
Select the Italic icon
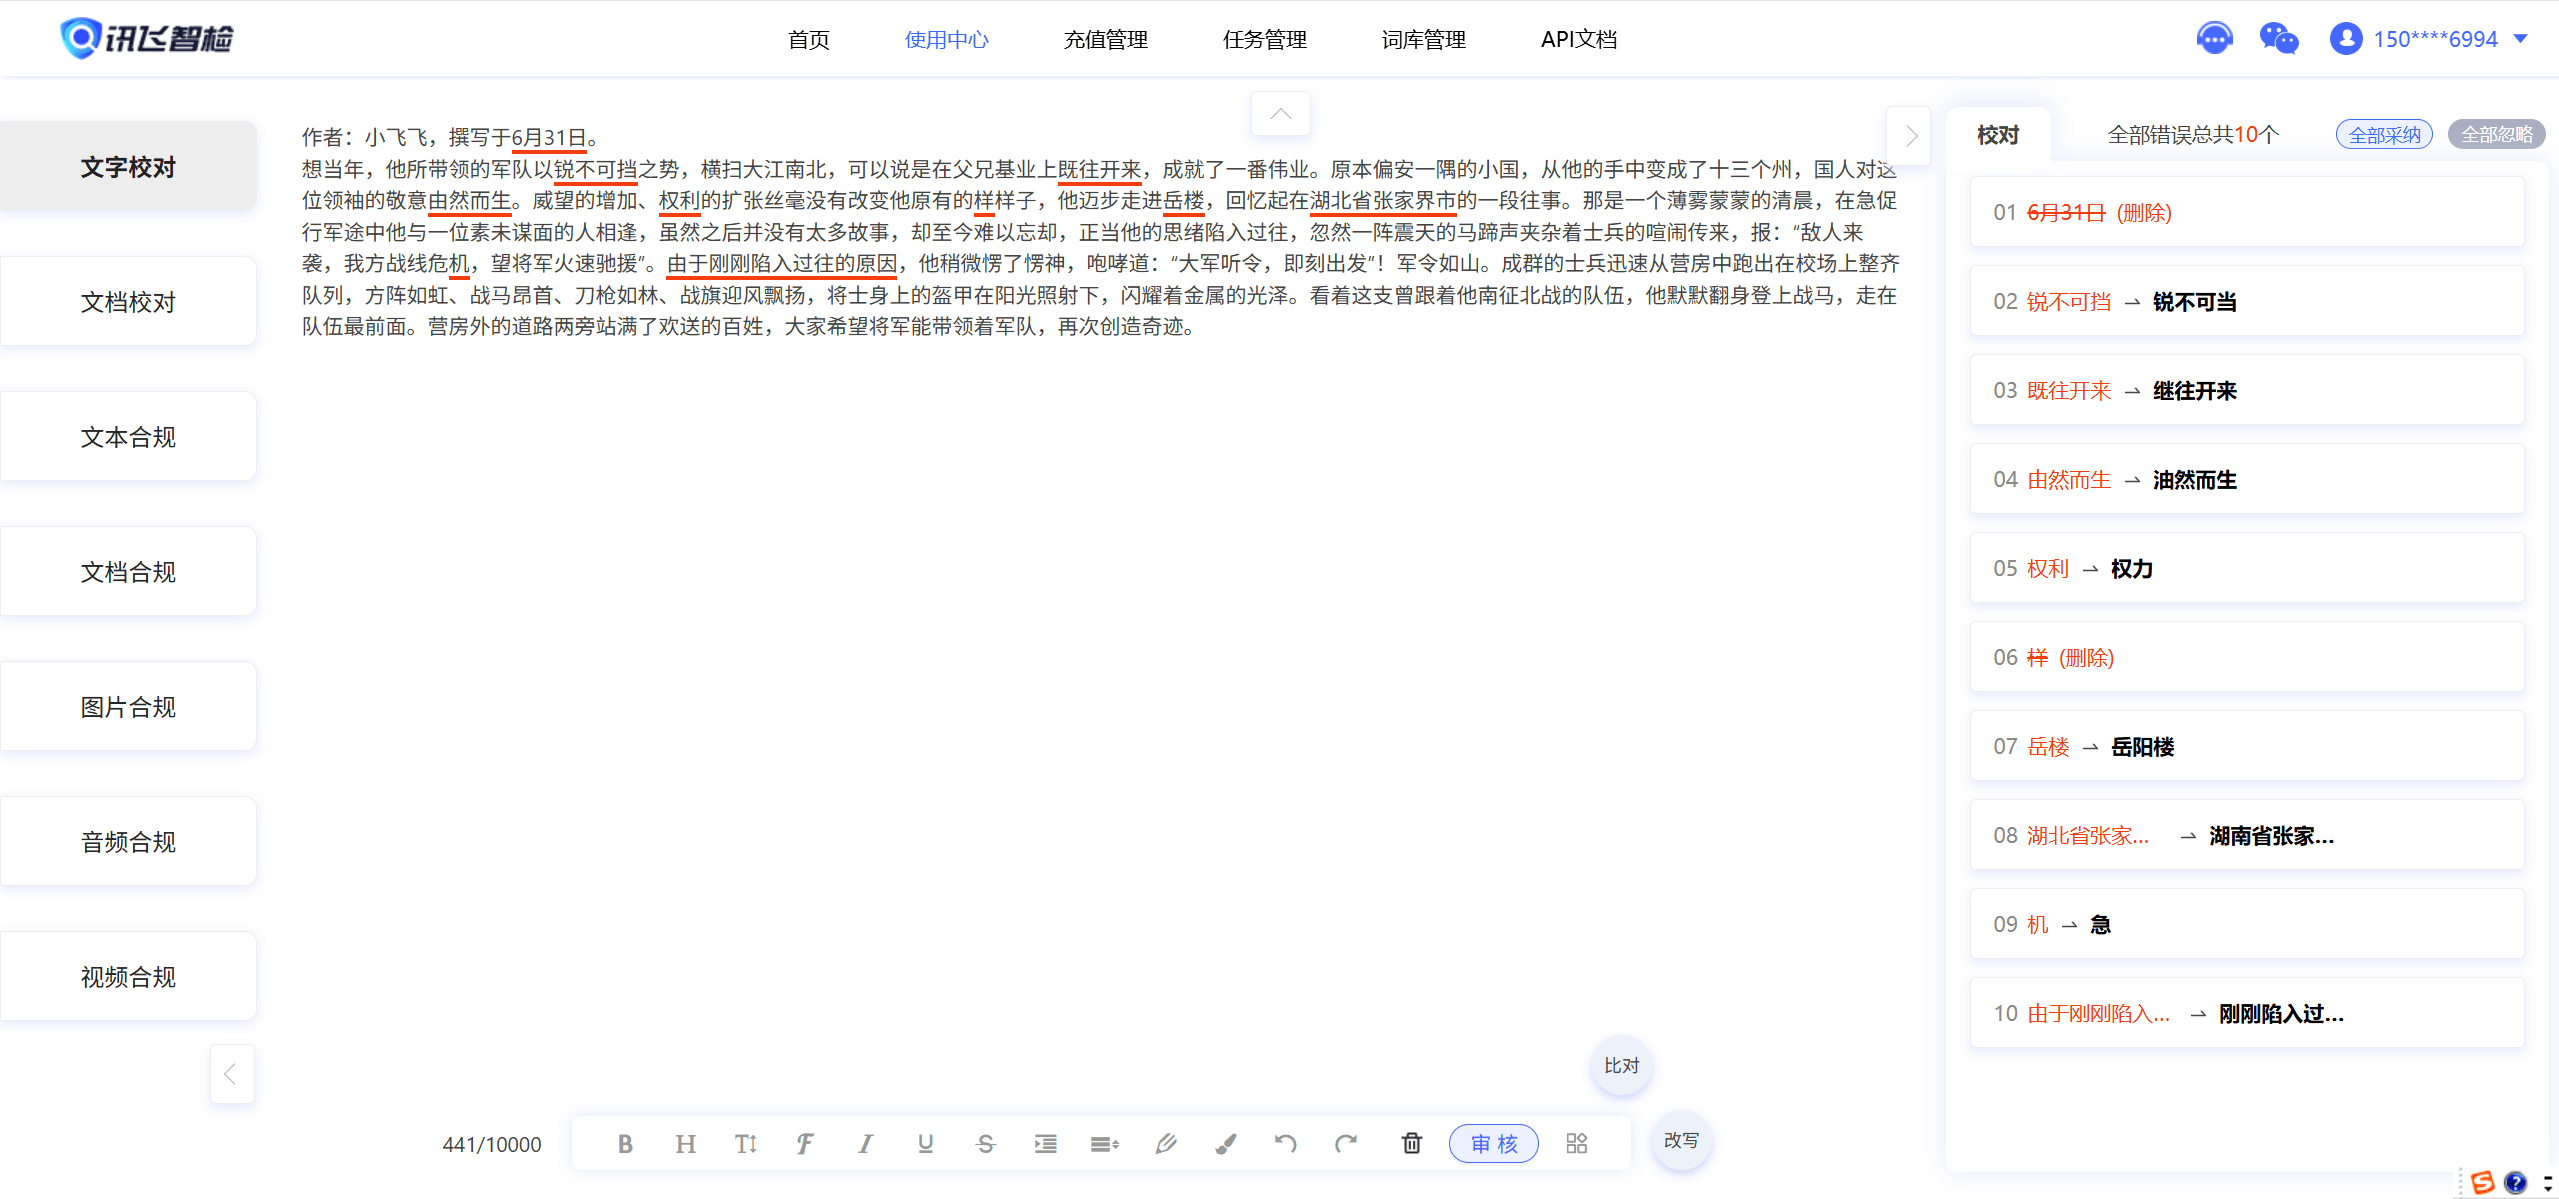point(864,1143)
